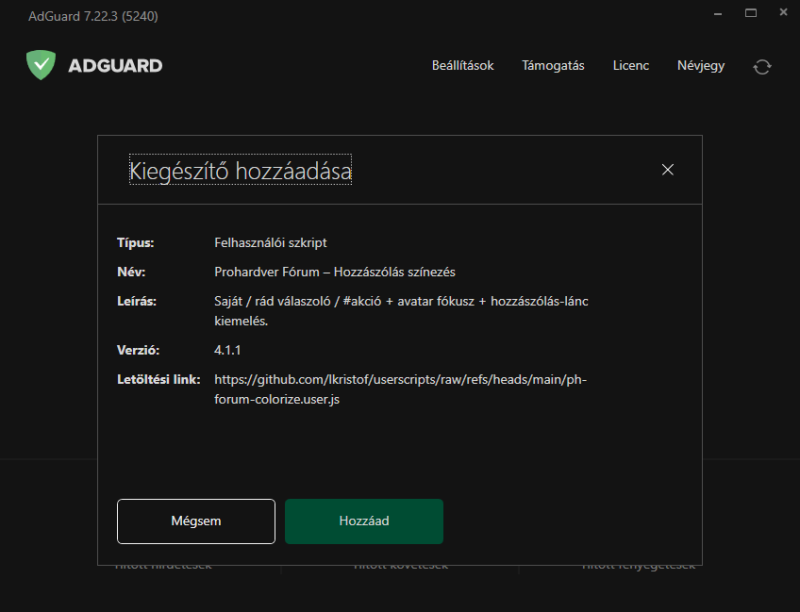
Task: Minimize the AdGuard window
Action: [x=718, y=14]
